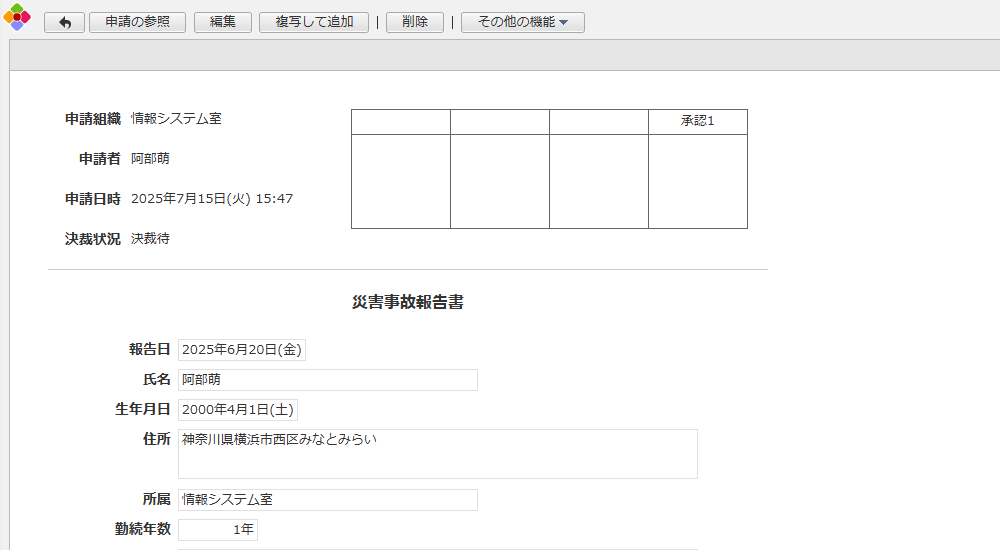This screenshot has width=1000, height=550.
Task: Click 複写して追加 to duplicate the request
Action: click(x=314, y=22)
